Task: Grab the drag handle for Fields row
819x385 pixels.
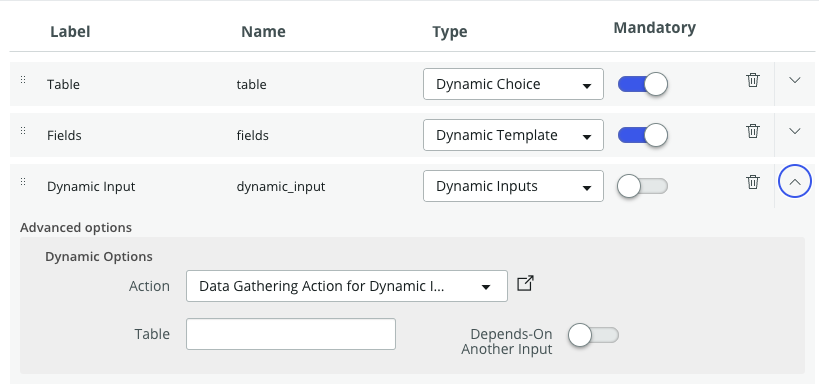Action: point(23,131)
